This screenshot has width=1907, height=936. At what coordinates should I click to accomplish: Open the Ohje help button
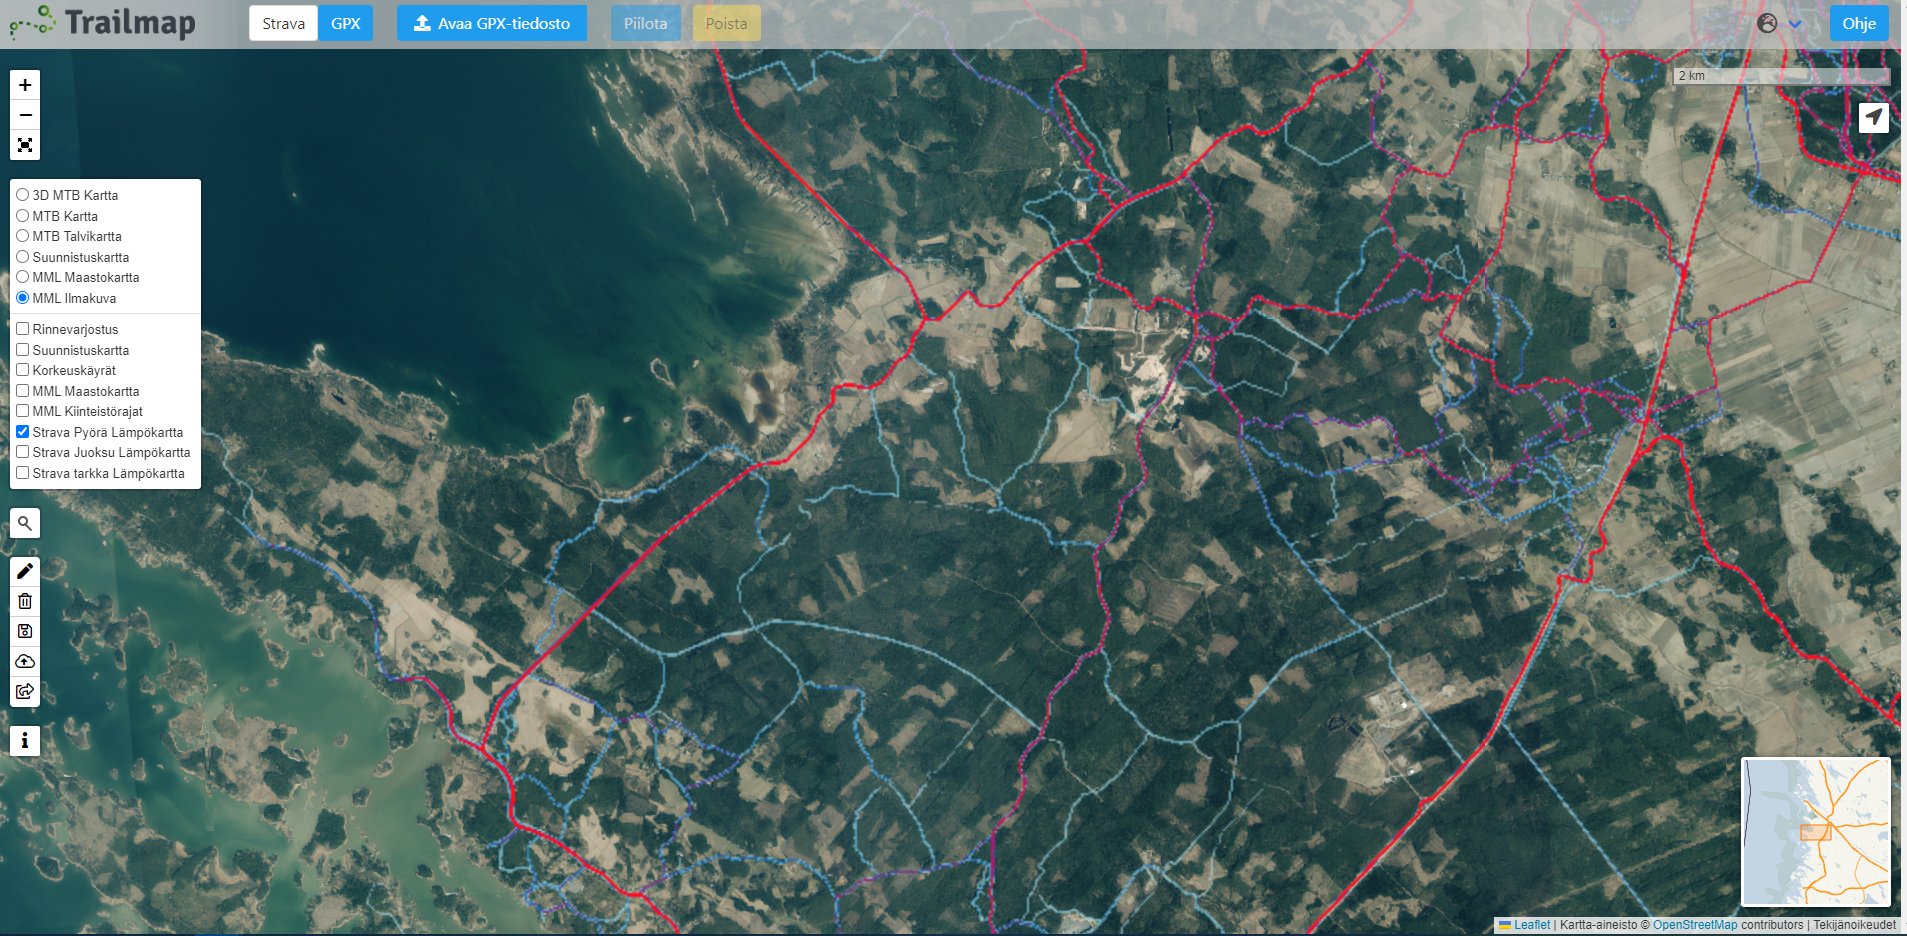point(1858,24)
